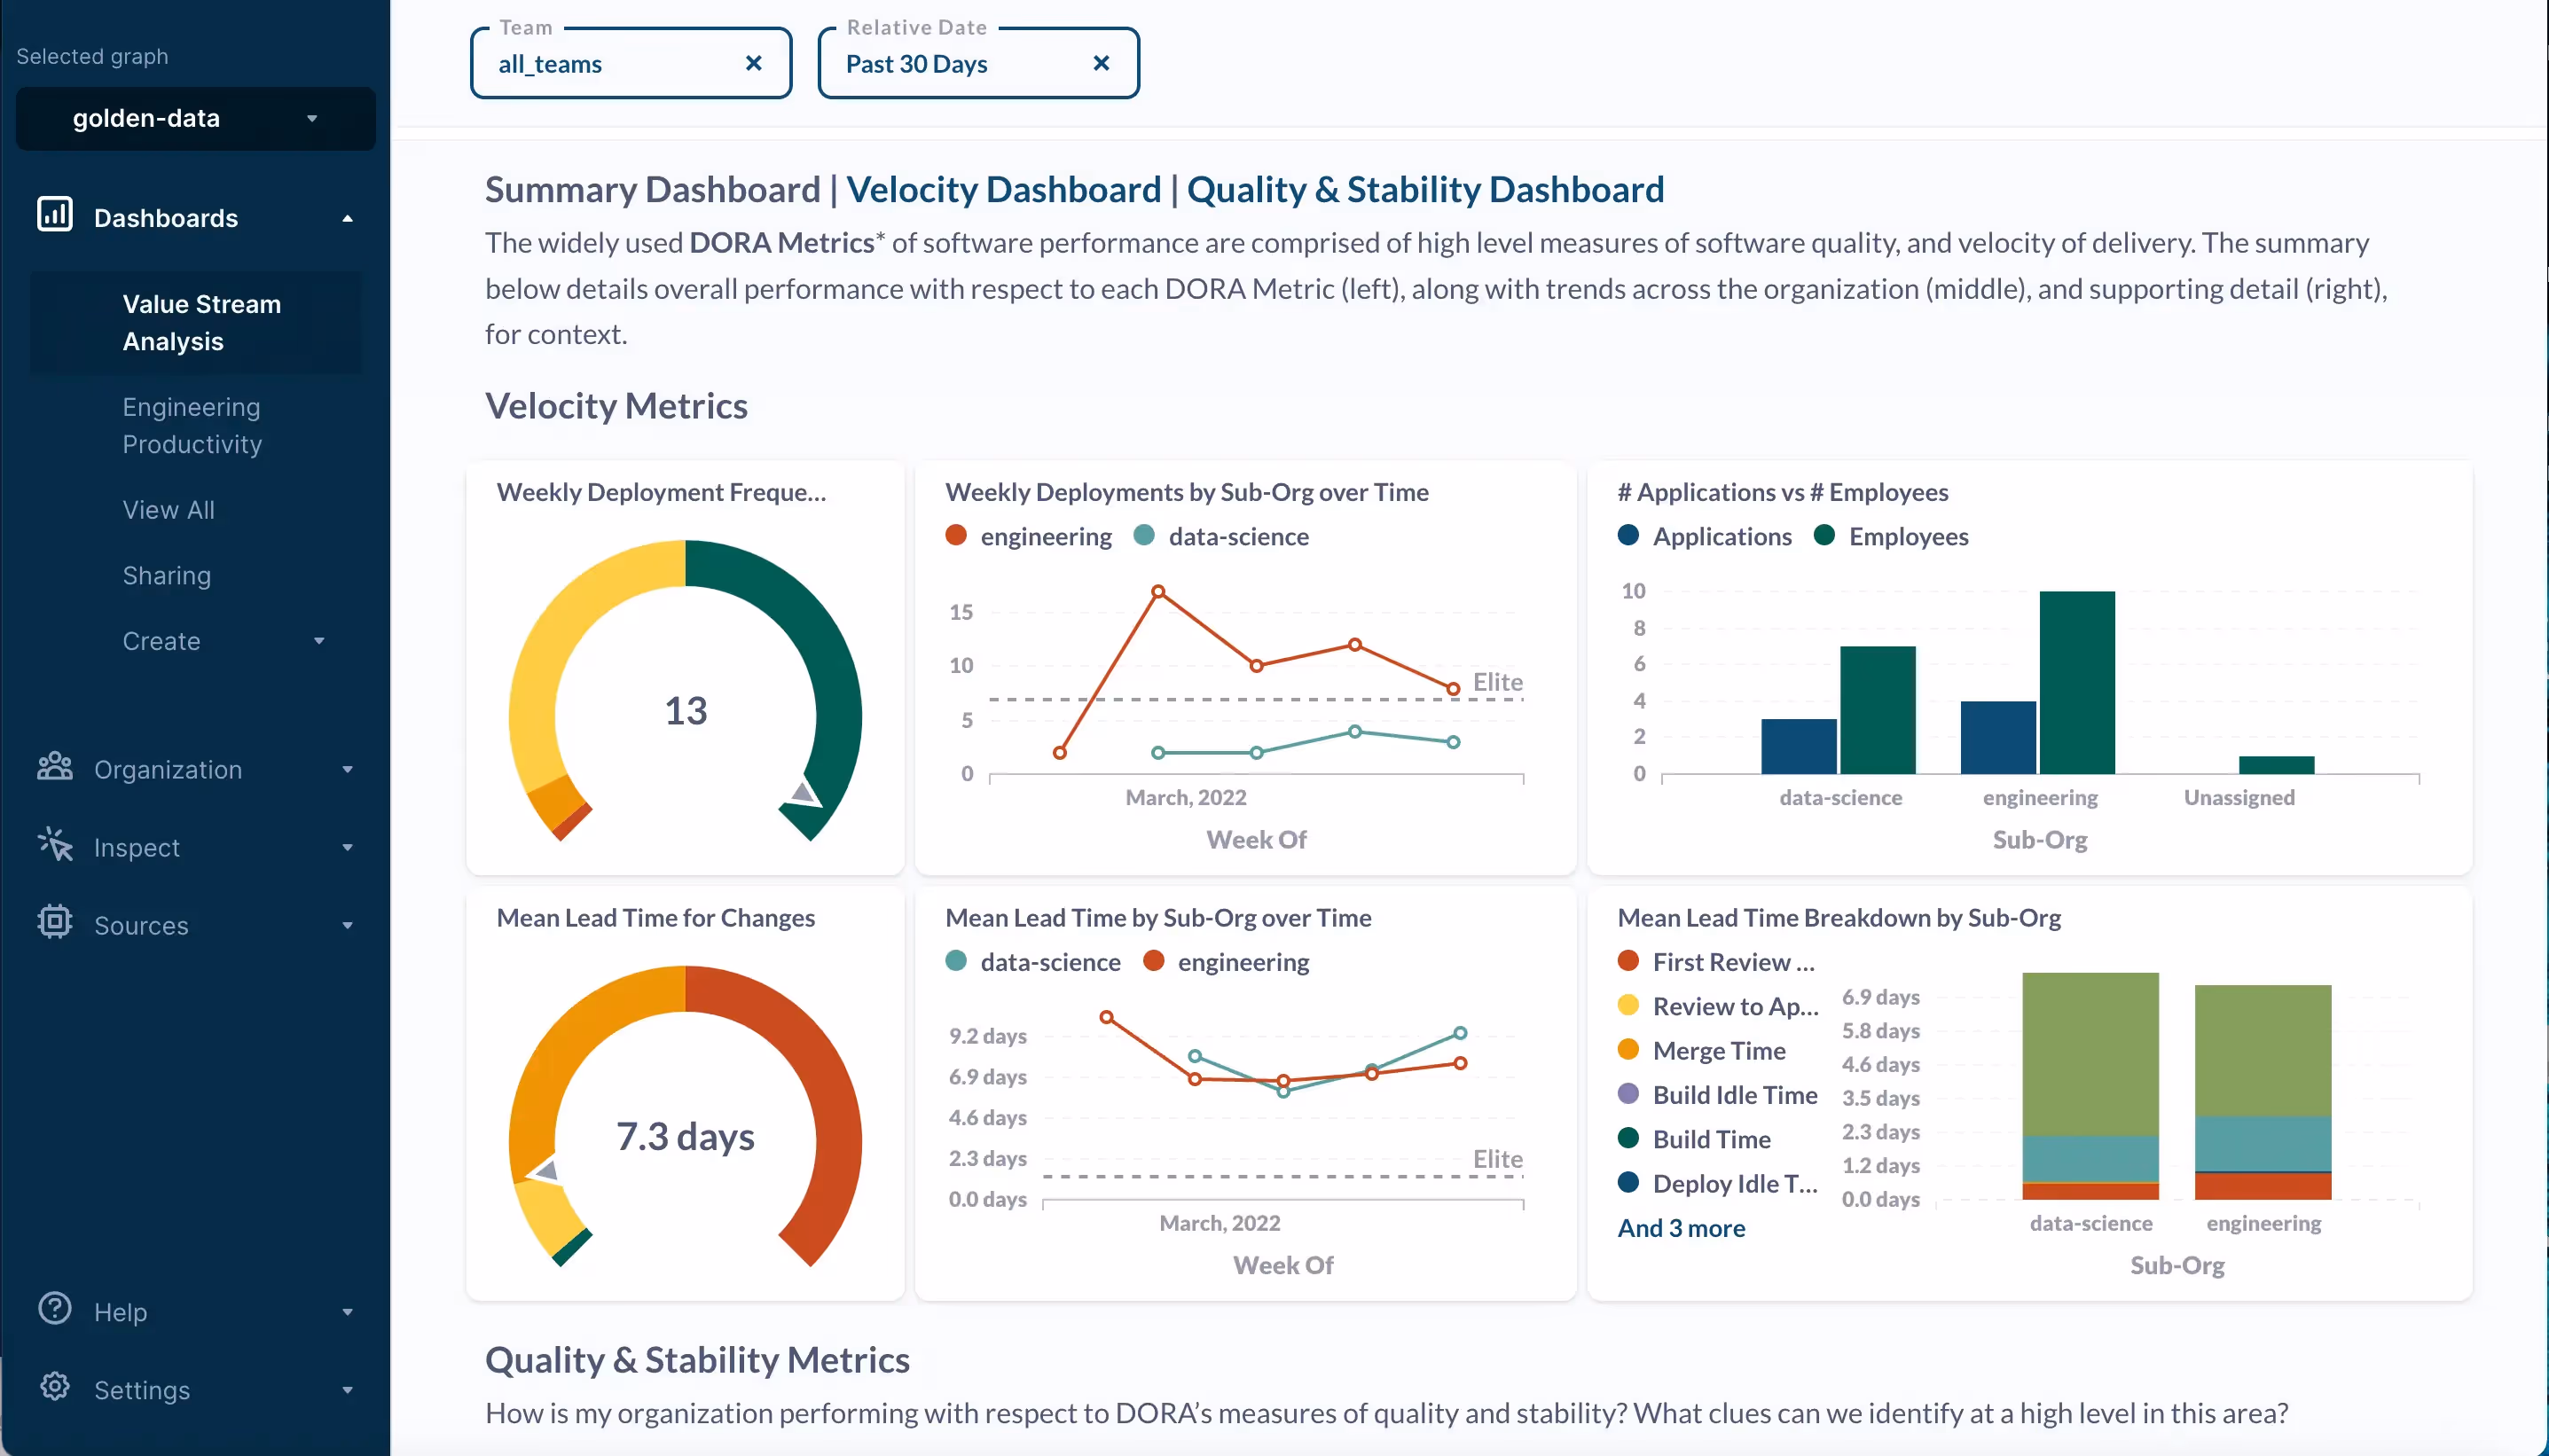Click the Sources chip icon
Image resolution: width=2549 pixels, height=1456 pixels.
click(x=55, y=922)
